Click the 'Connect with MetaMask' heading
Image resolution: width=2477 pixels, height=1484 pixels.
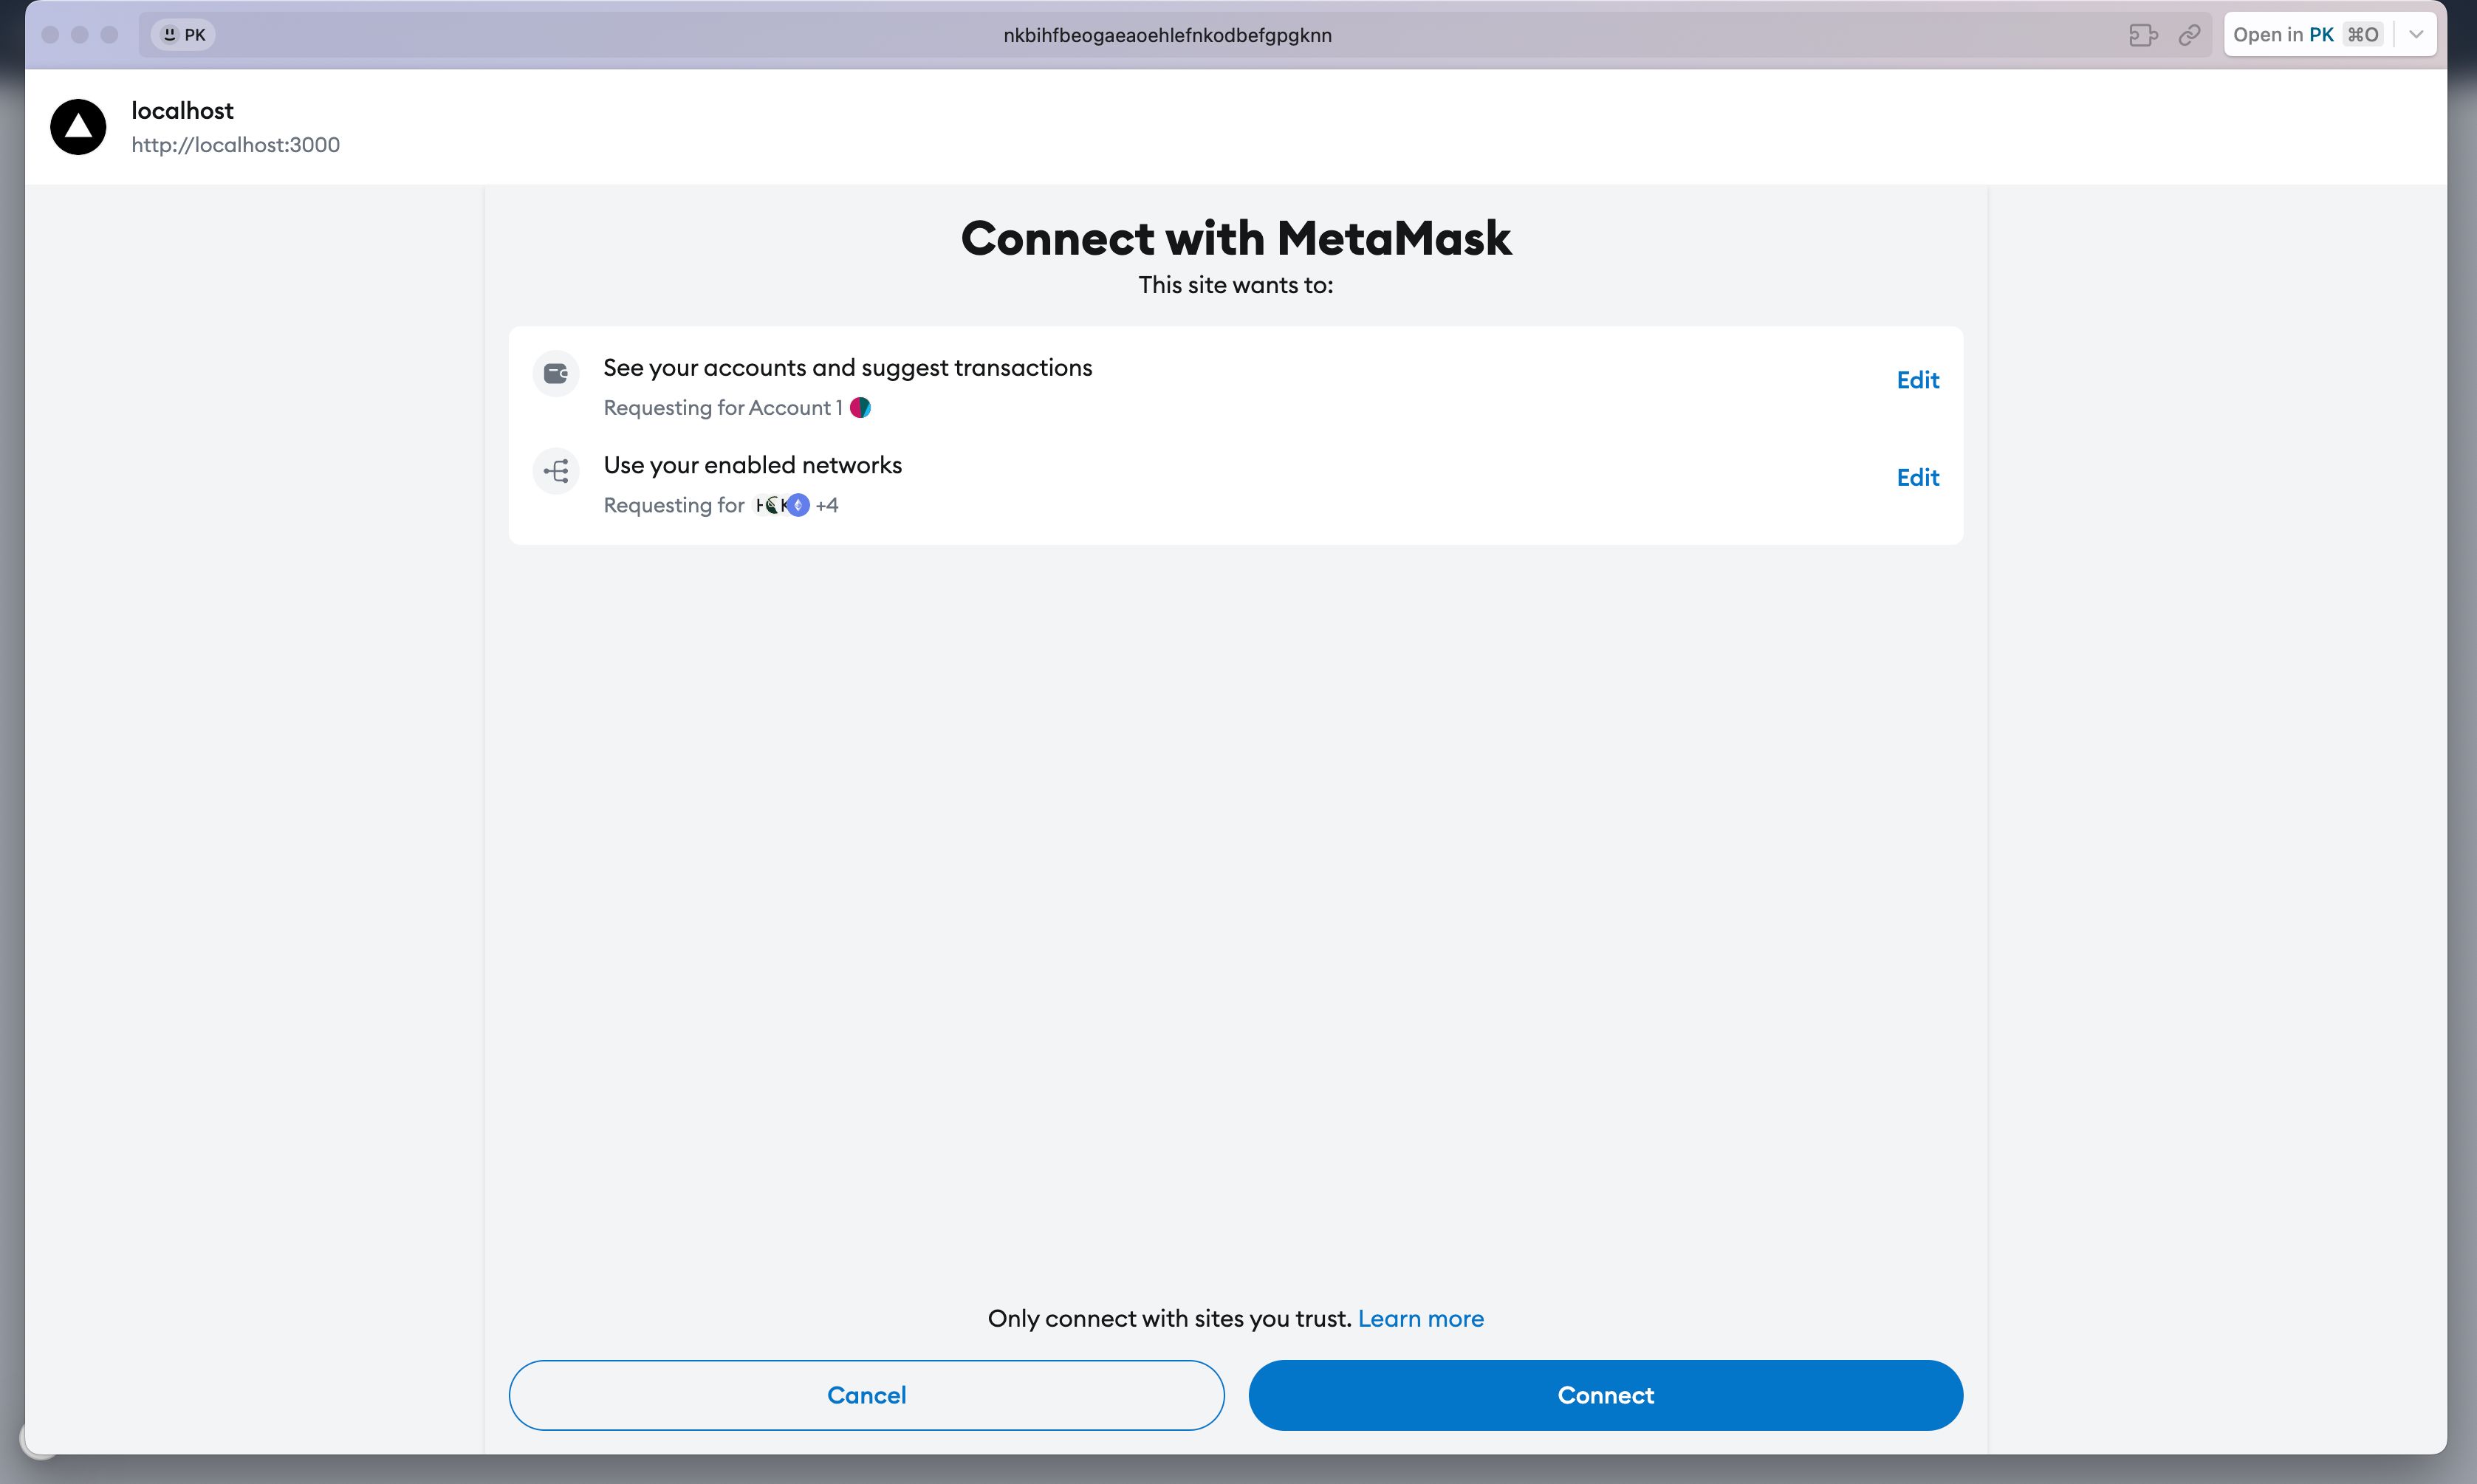pos(1236,238)
